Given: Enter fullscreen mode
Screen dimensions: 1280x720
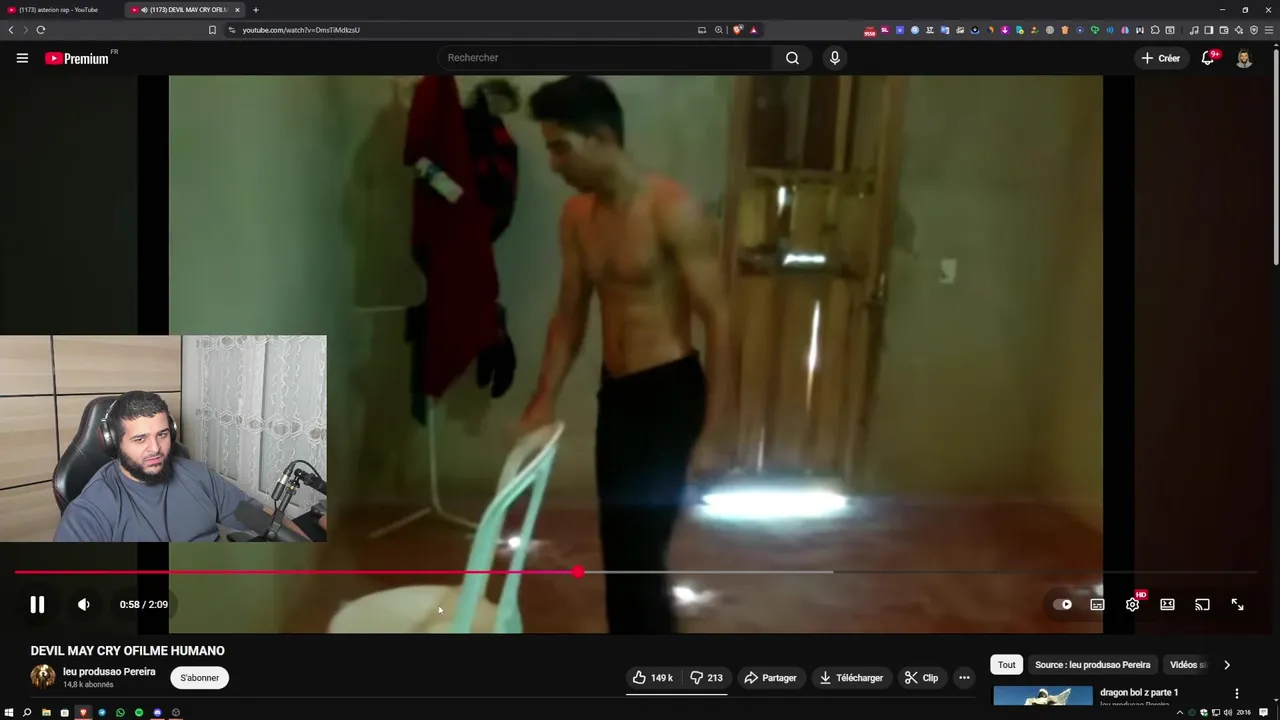Looking at the screenshot, I should click(1237, 604).
